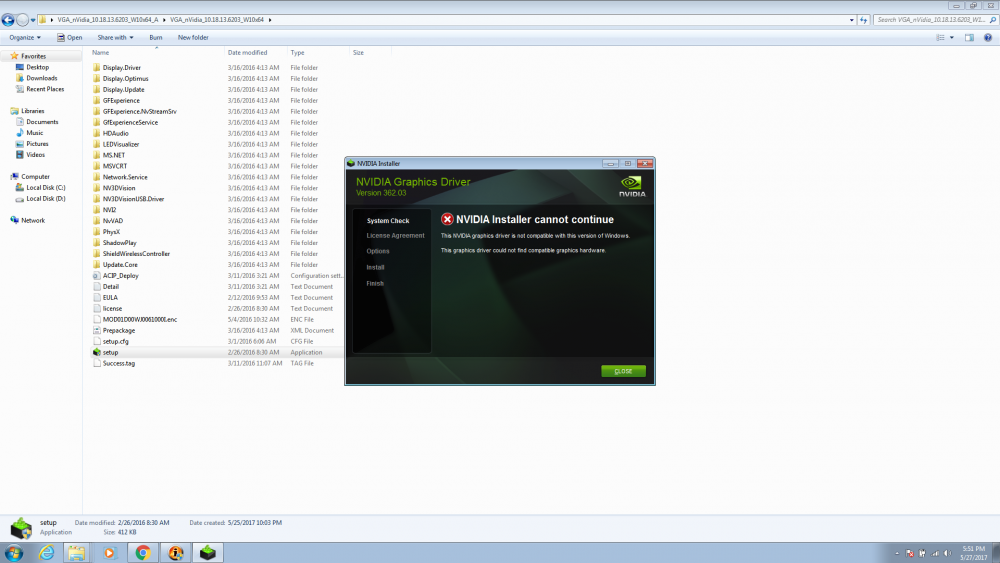Viewport: 1000px width, 563px height.
Task: Toggle the preview pane icon
Action: pyautogui.click(x=969, y=38)
